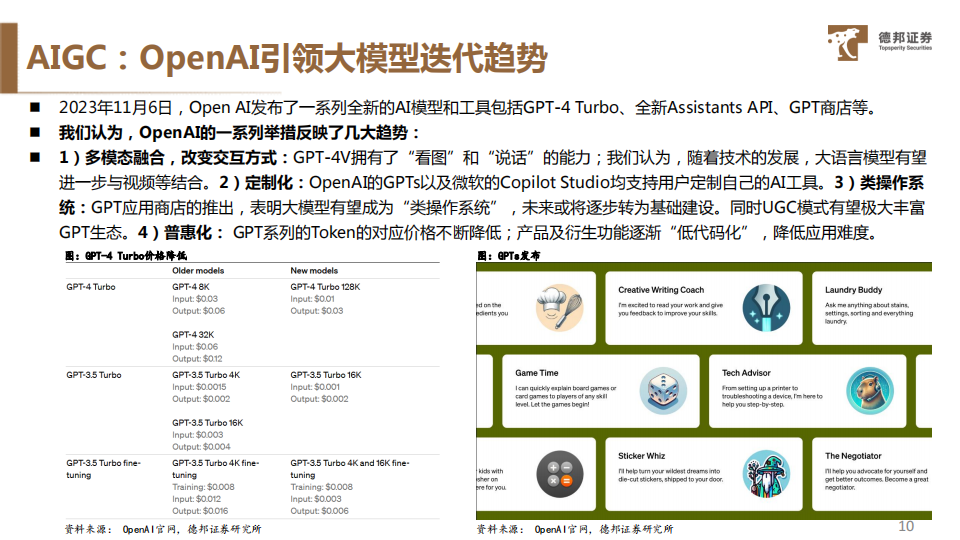960x540 pixels.
Task: Click the Topsperity Securities logo
Action: [879, 42]
